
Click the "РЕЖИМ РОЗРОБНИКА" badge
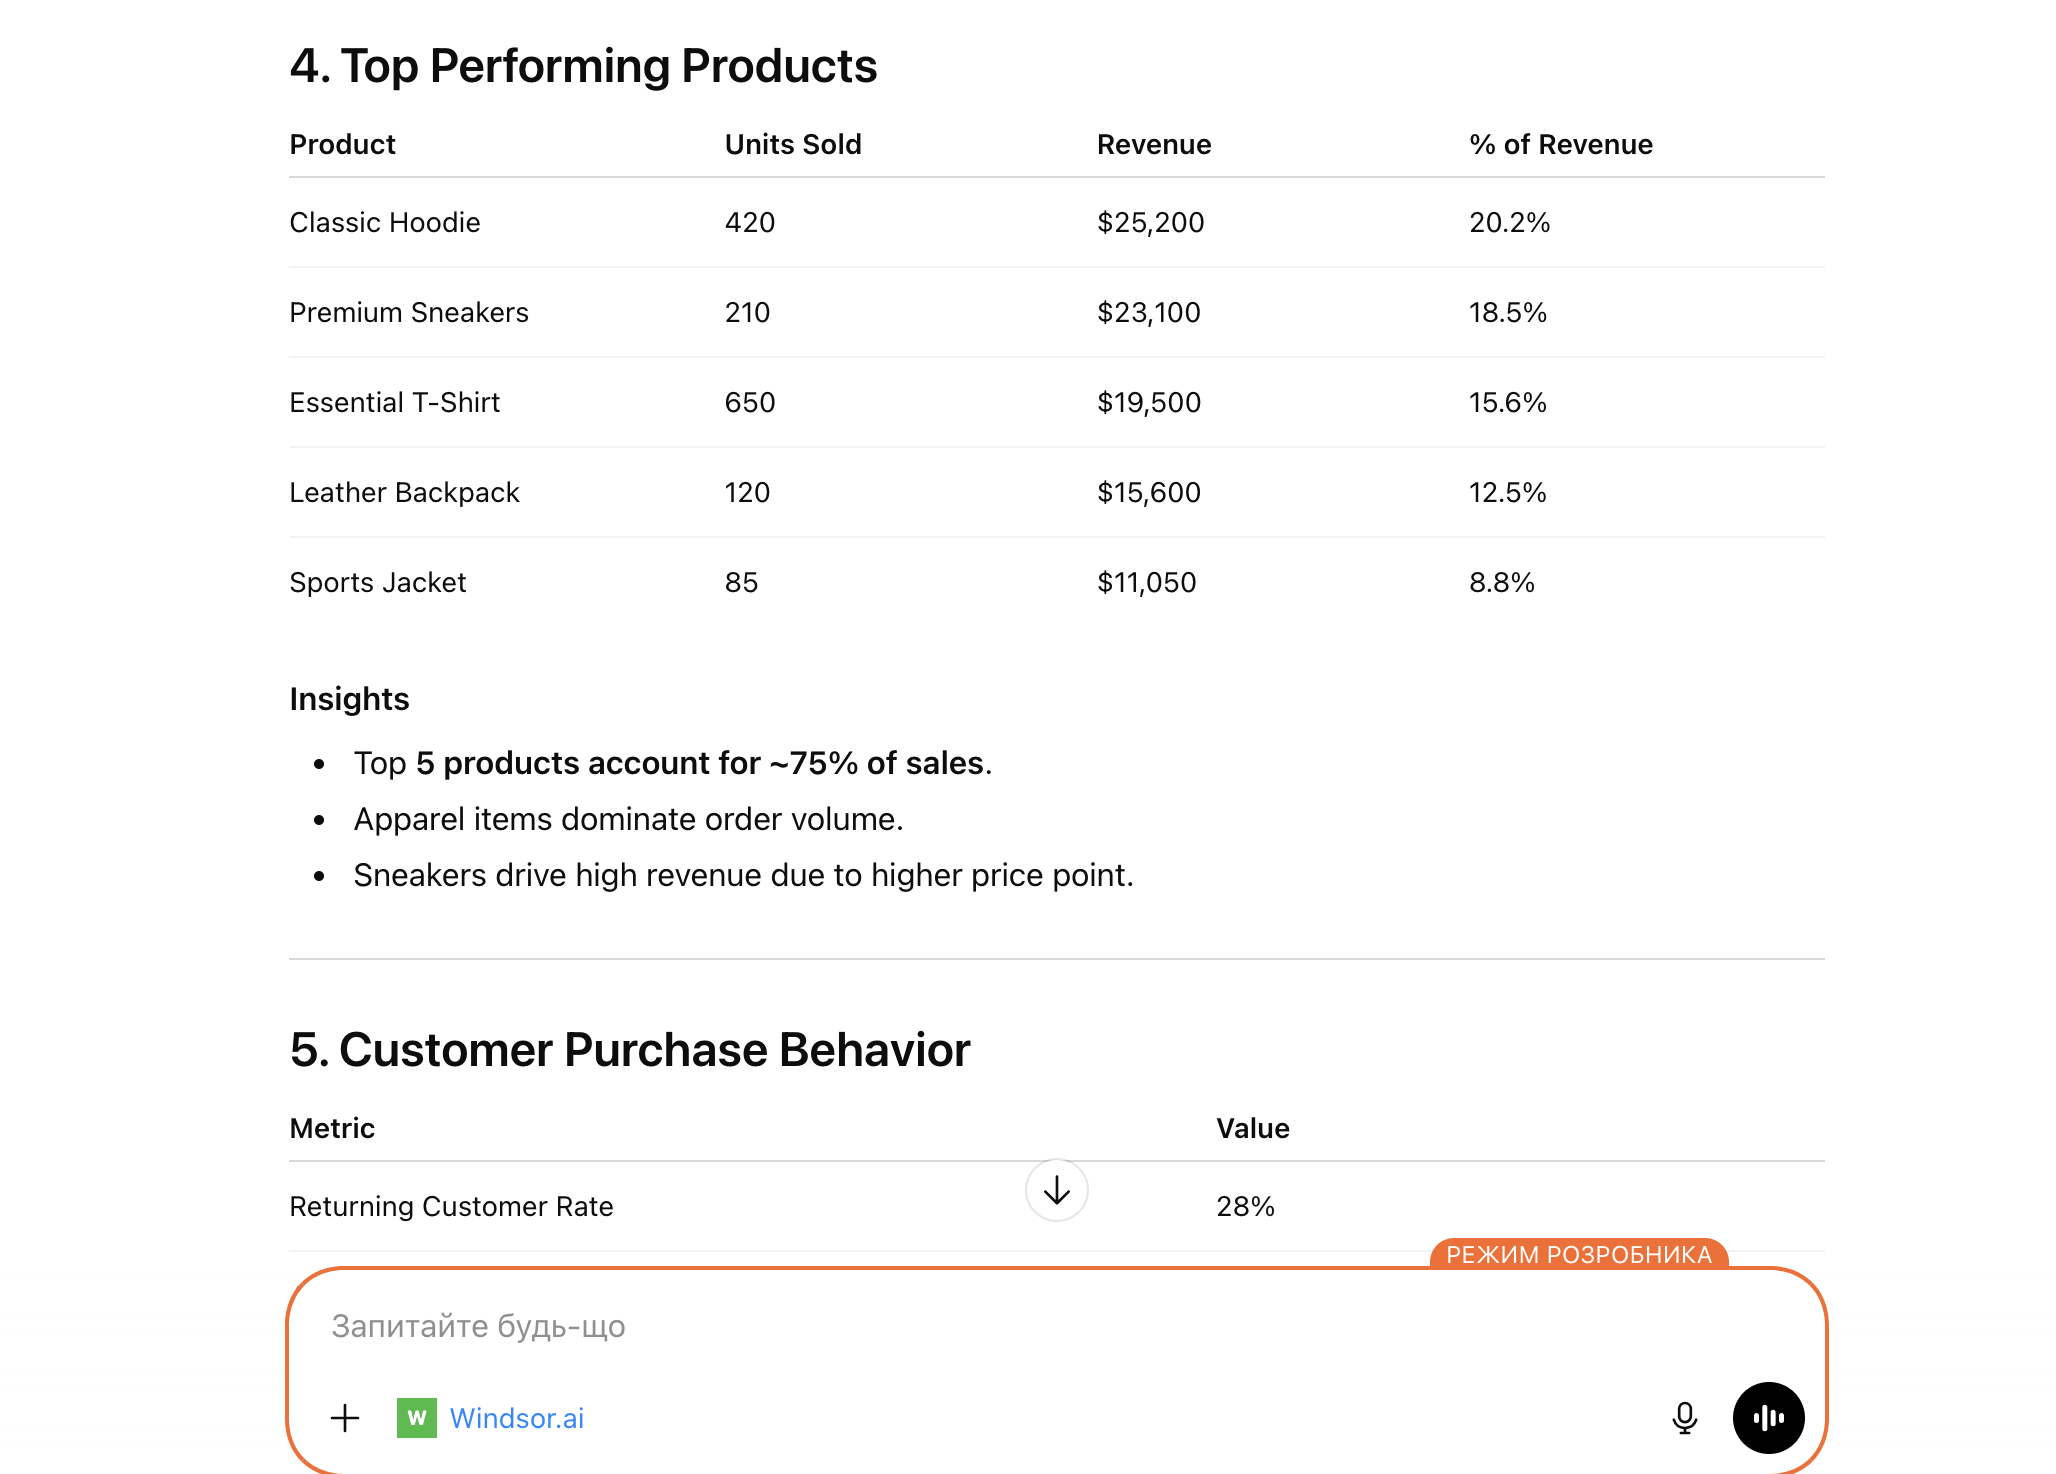click(x=1580, y=1255)
